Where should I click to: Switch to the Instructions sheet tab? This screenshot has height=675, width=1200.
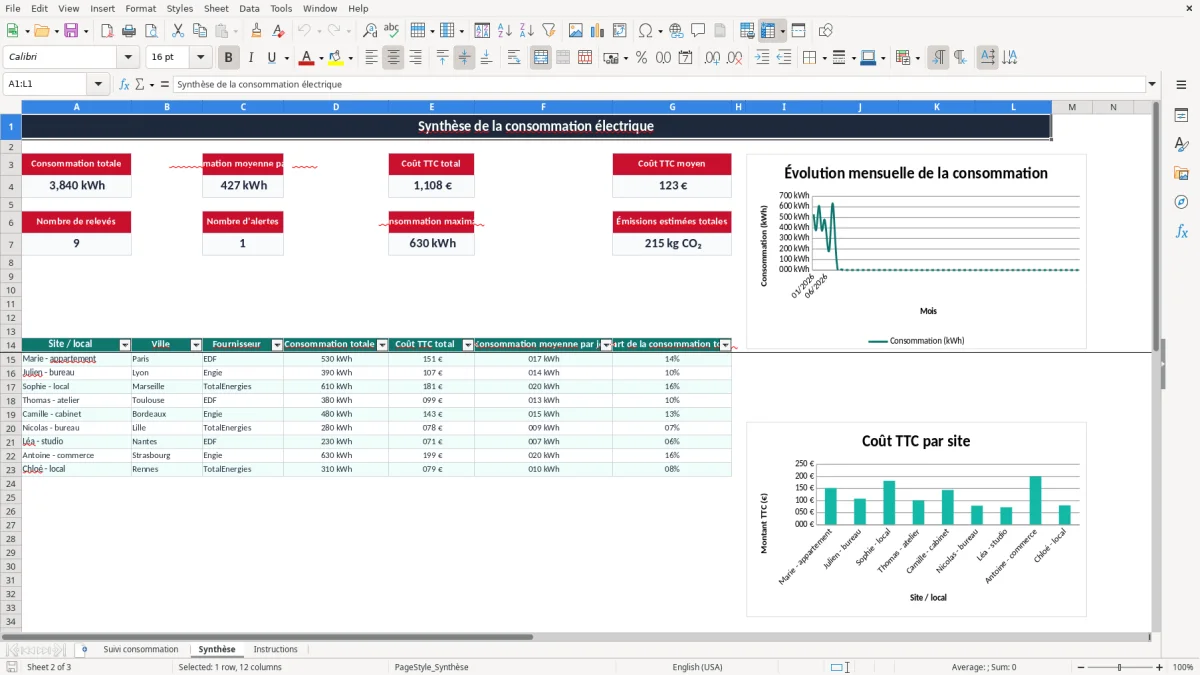(x=276, y=649)
